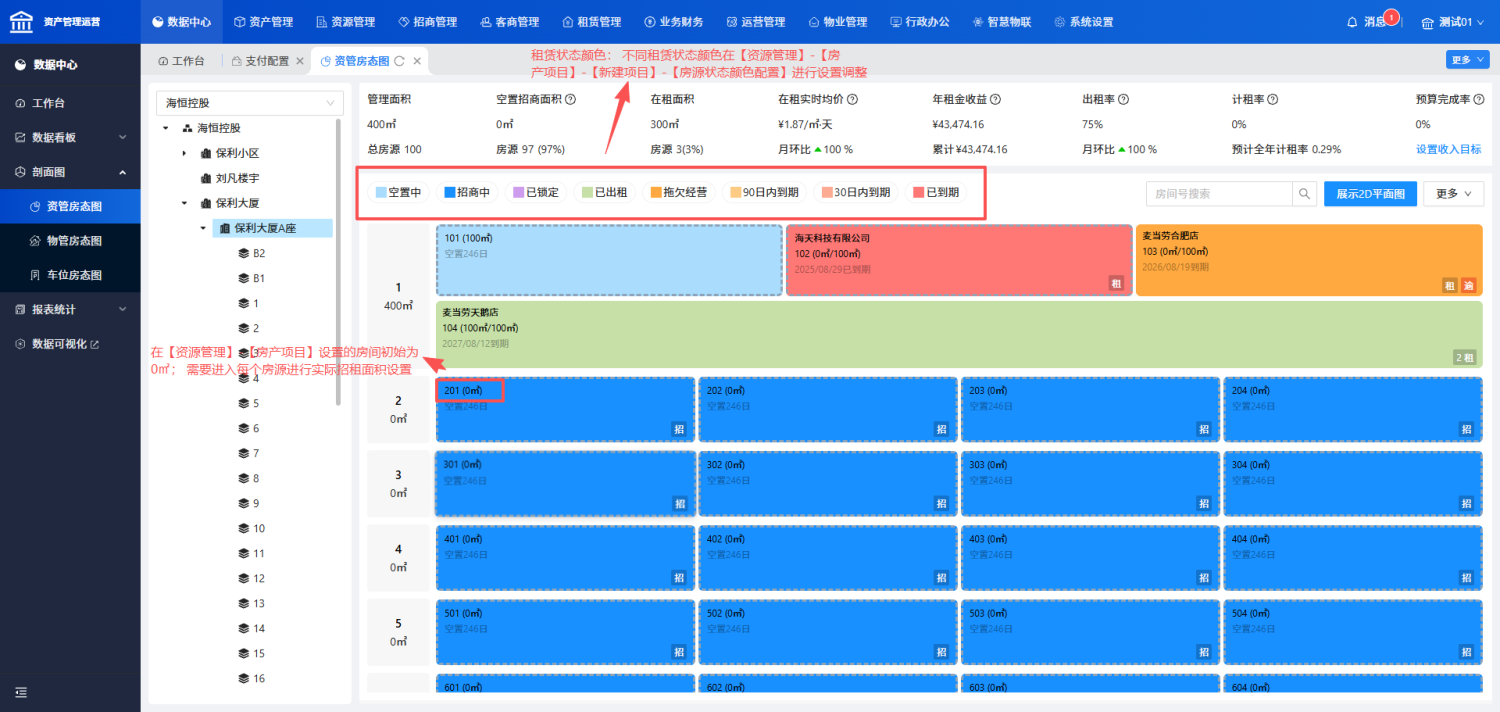This screenshot has width=1500, height=712.
Task: Expand the 保利小区 tree node
Action: pos(184,153)
